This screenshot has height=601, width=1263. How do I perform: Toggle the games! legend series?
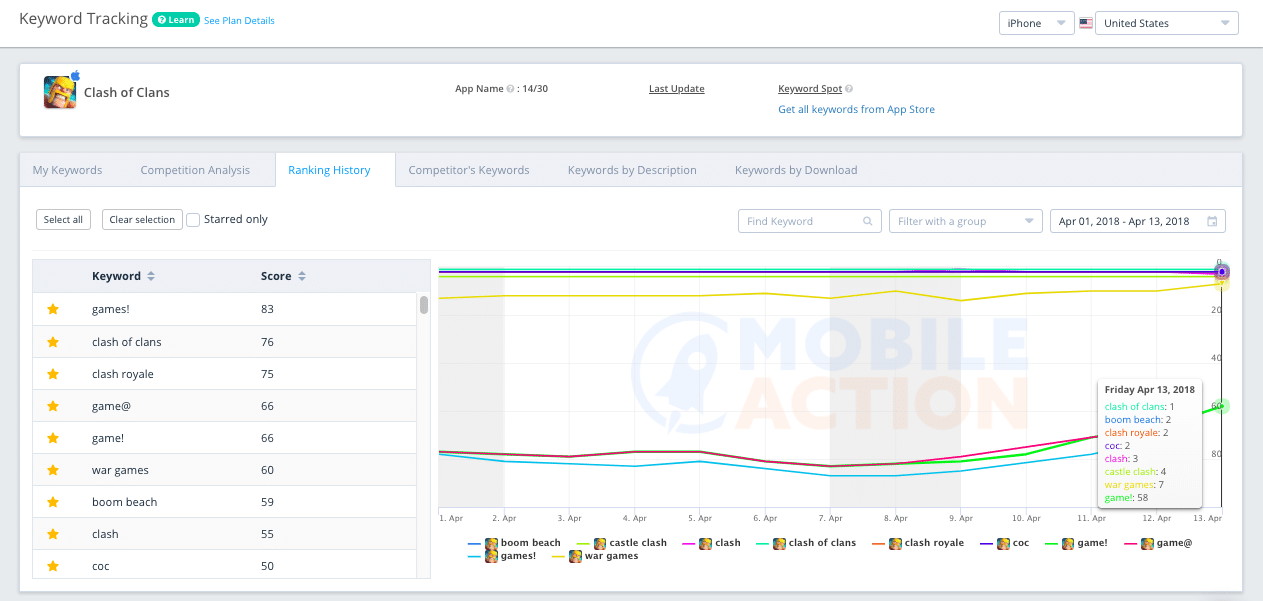pos(502,556)
